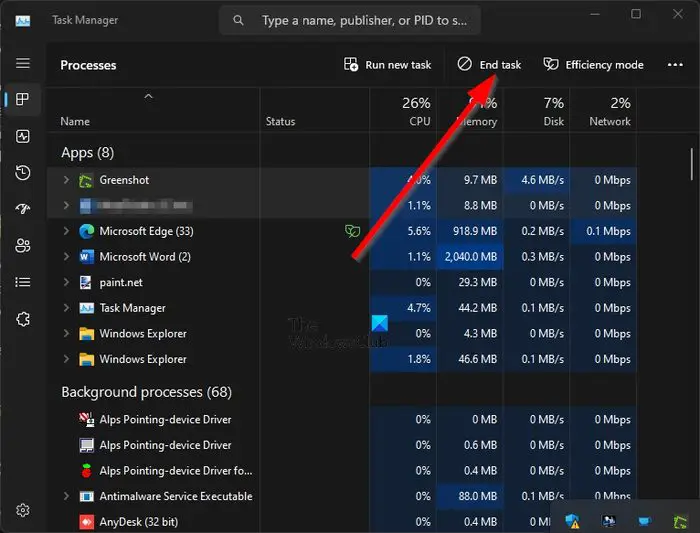Screen dimensions: 700x533
Task: Expand the paint.net process group
Action: point(66,282)
